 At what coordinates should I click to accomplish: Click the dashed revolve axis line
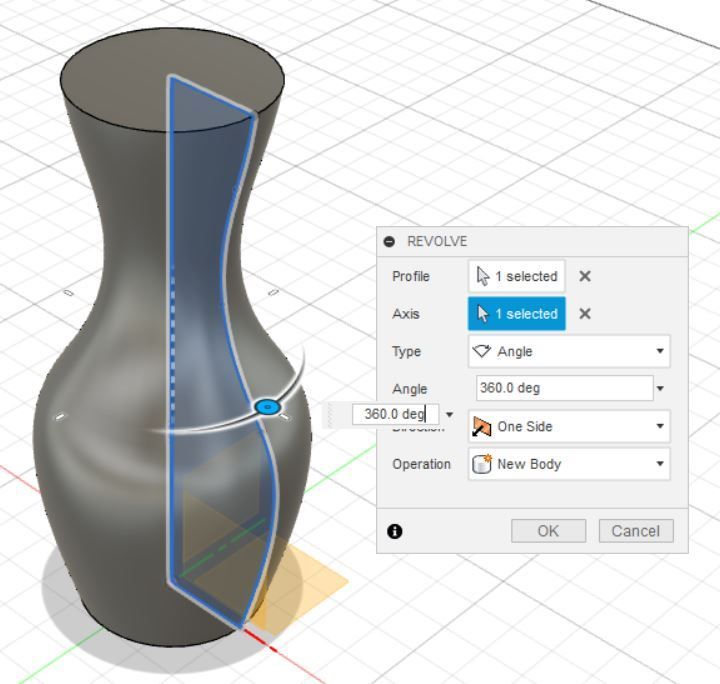[173, 344]
